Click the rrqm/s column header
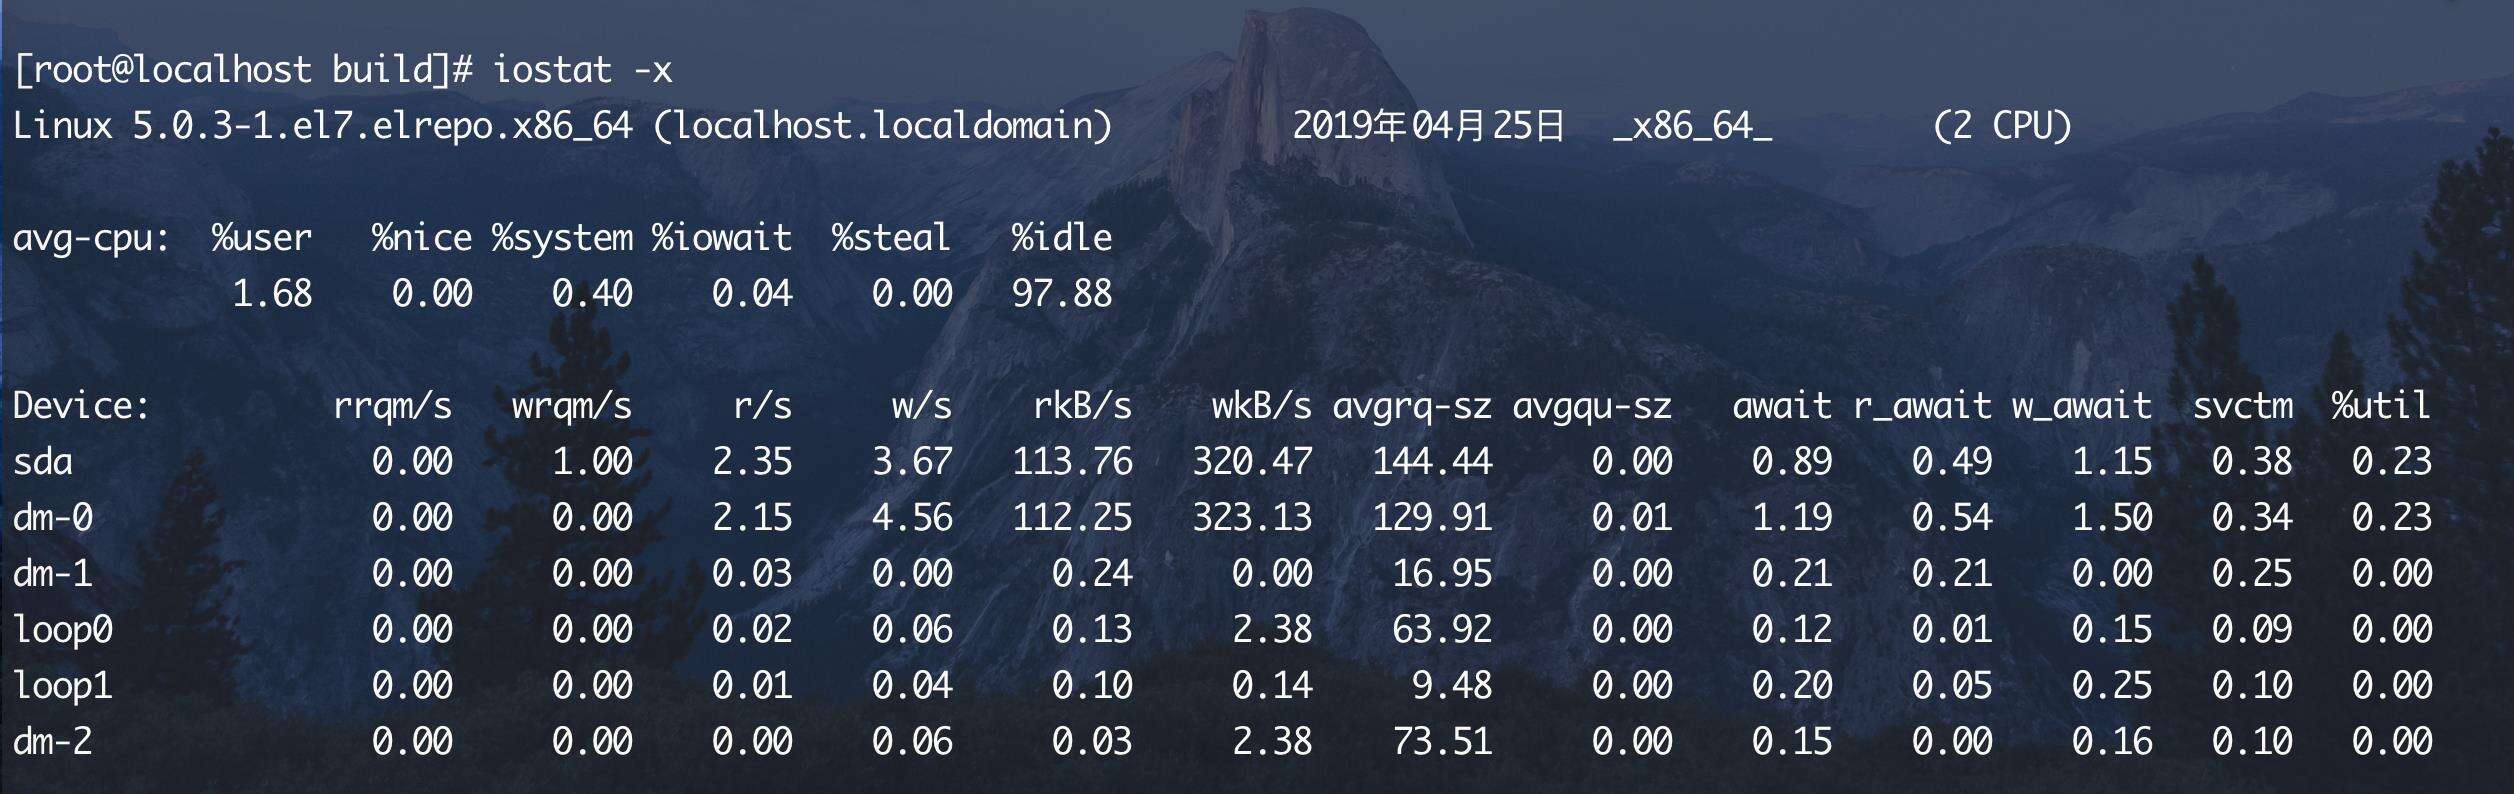Image resolution: width=2514 pixels, height=794 pixels. pyautogui.click(x=393, y=408)
